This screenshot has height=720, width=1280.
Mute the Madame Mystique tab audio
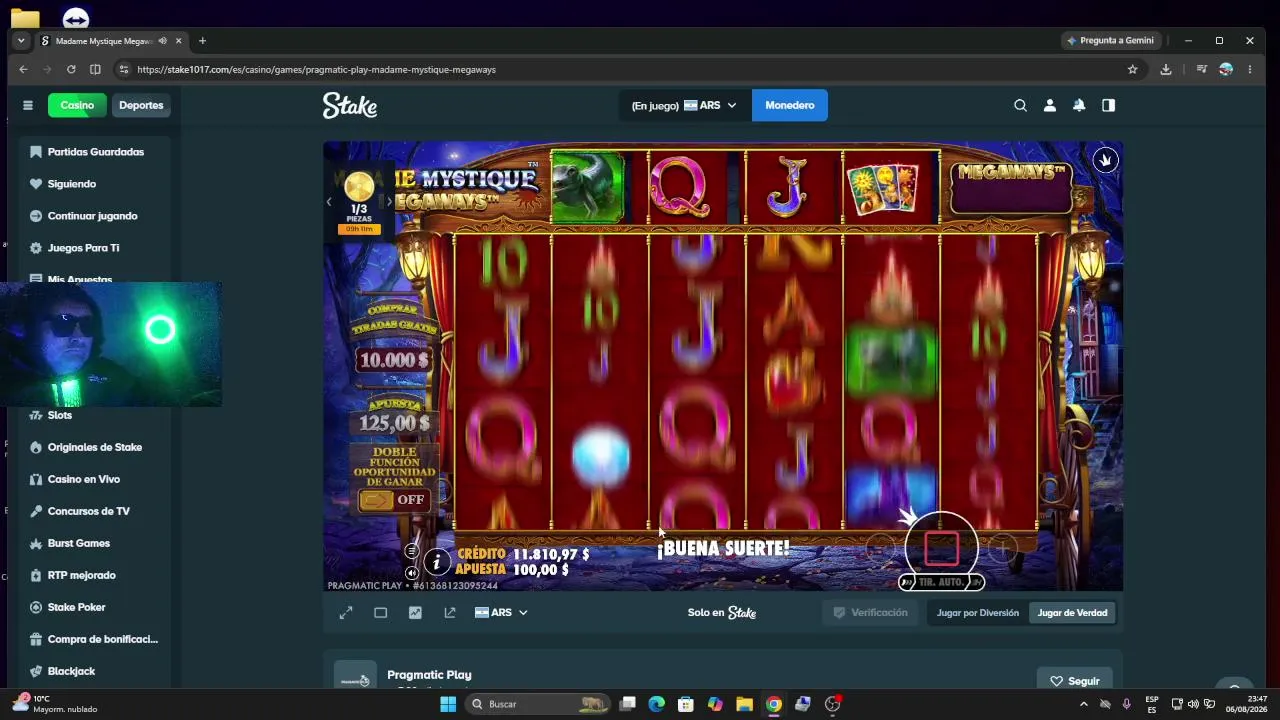(162, 41)
